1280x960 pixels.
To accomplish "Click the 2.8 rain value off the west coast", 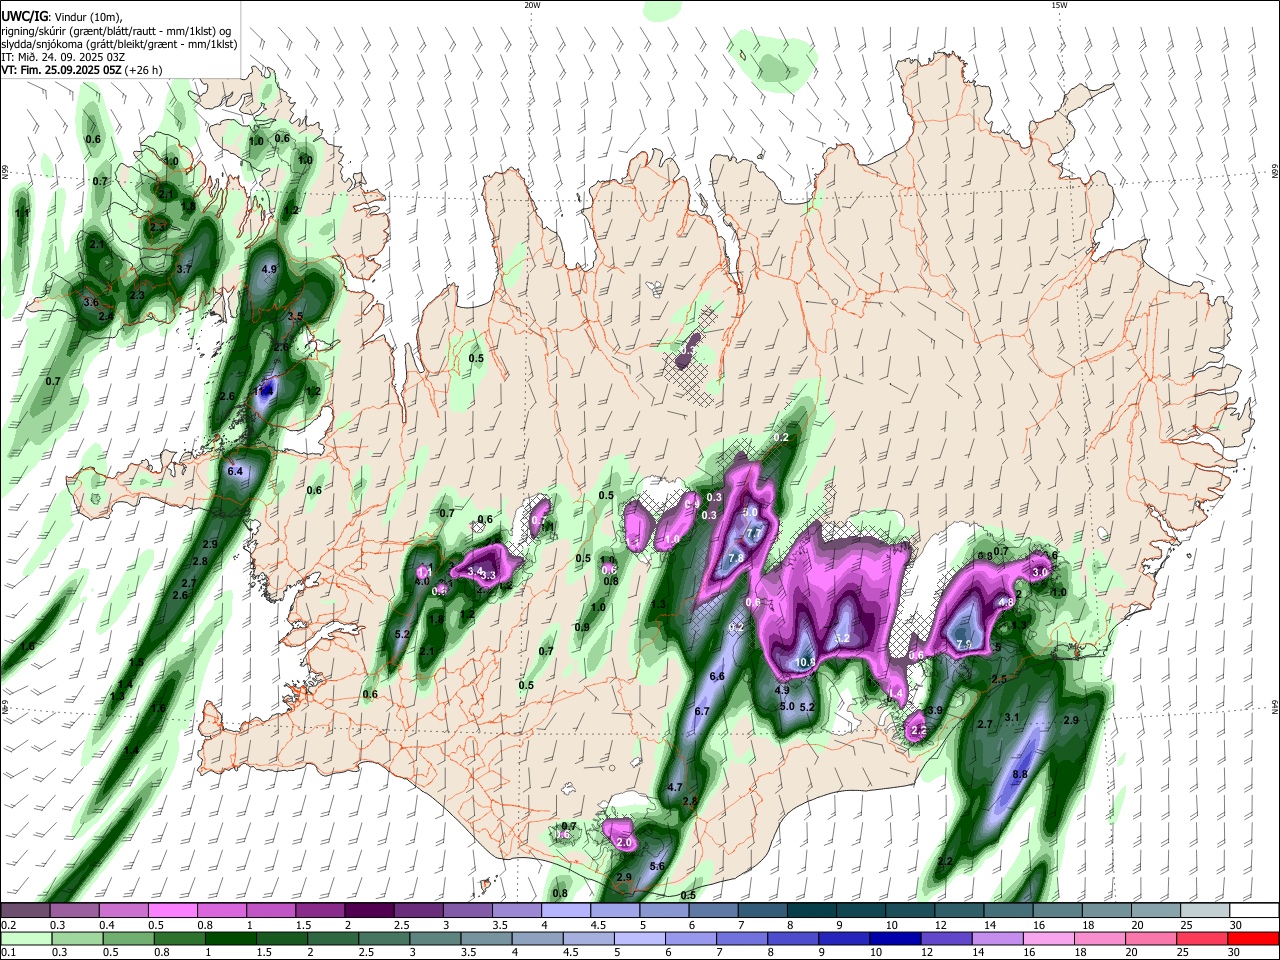I will coord(199,562).
